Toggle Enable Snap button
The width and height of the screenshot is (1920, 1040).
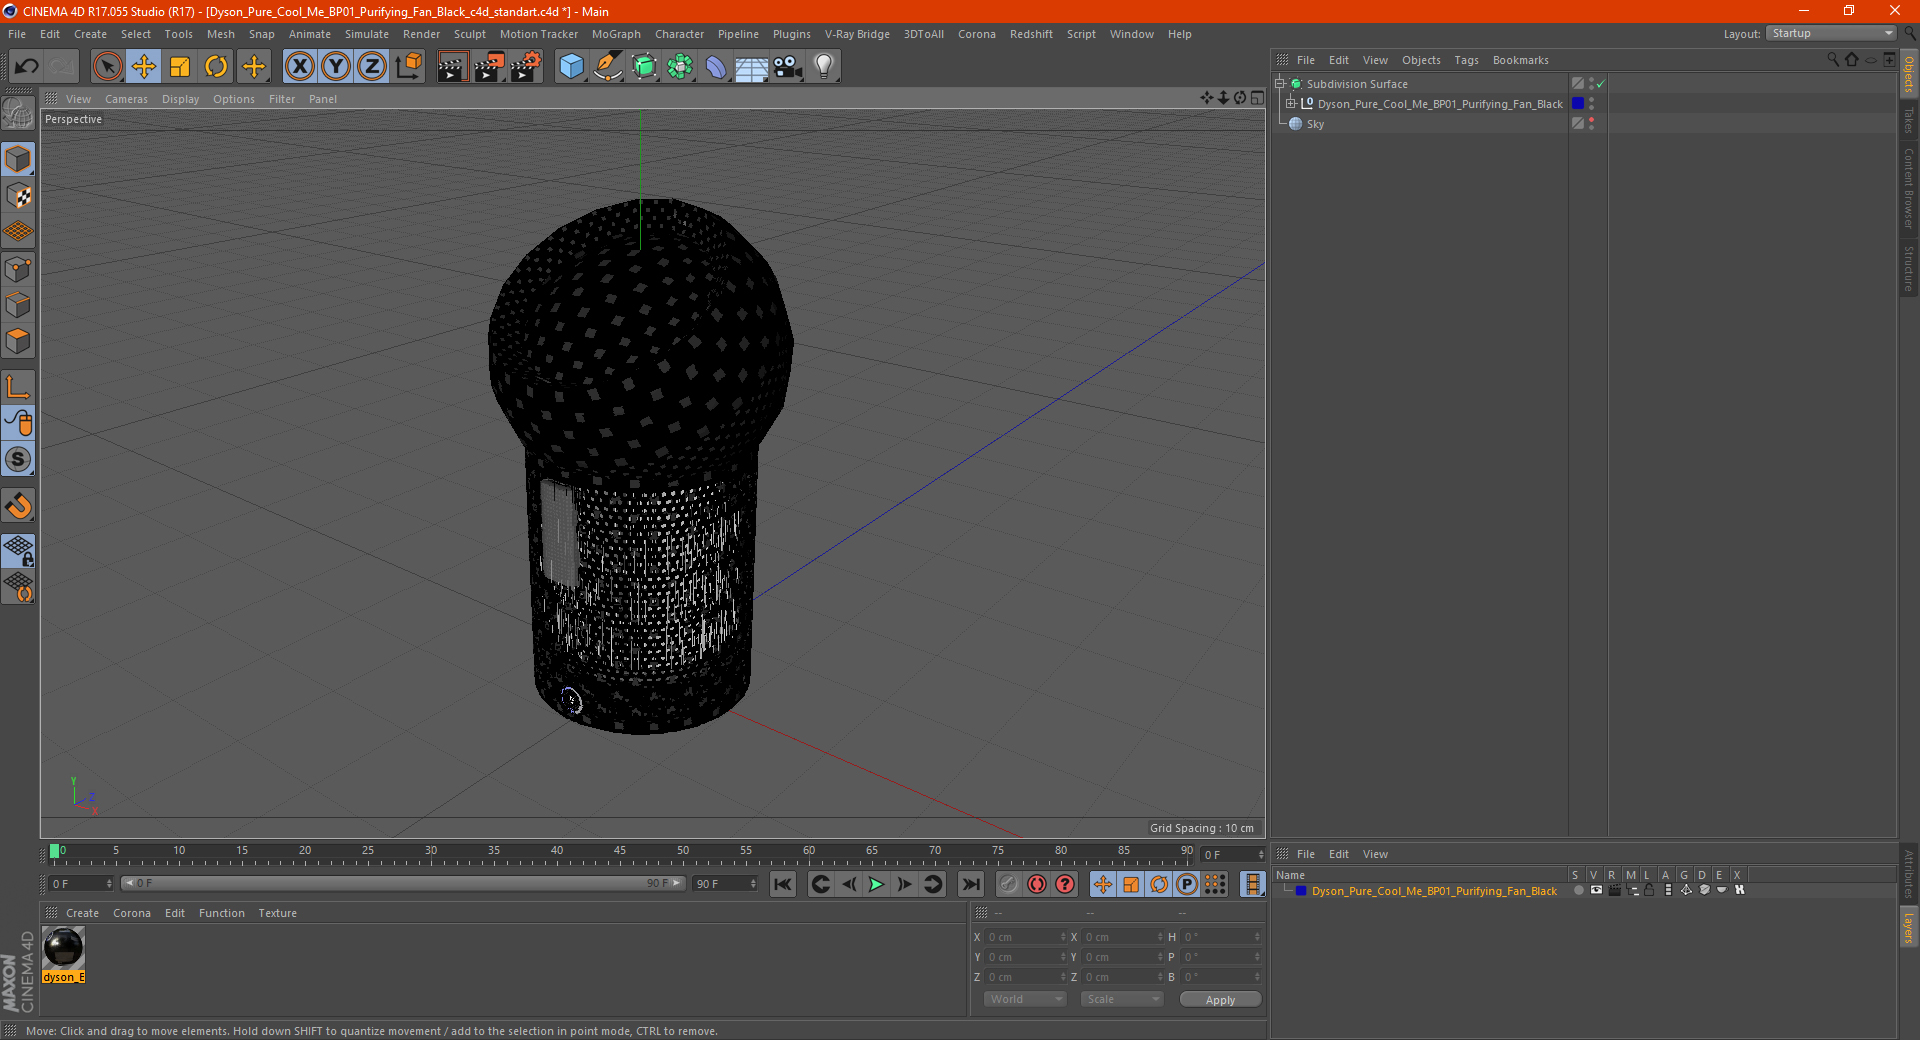click(x=18, y=460)
